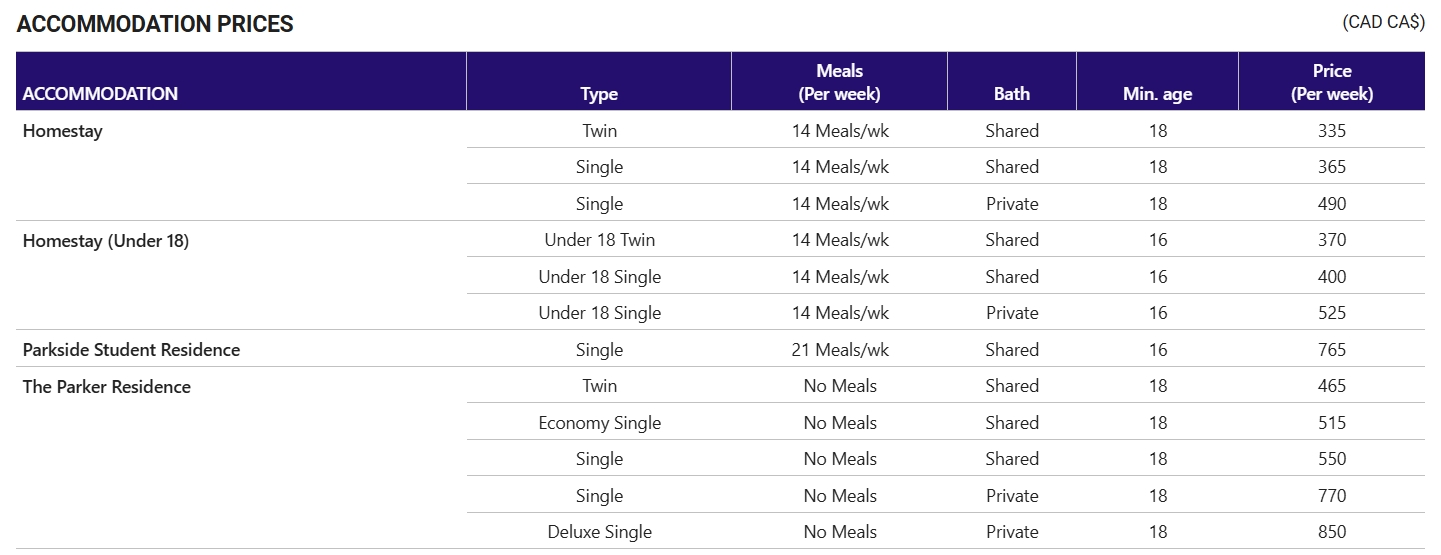
Task: Select the Economy Single room type
Action: 599,423
